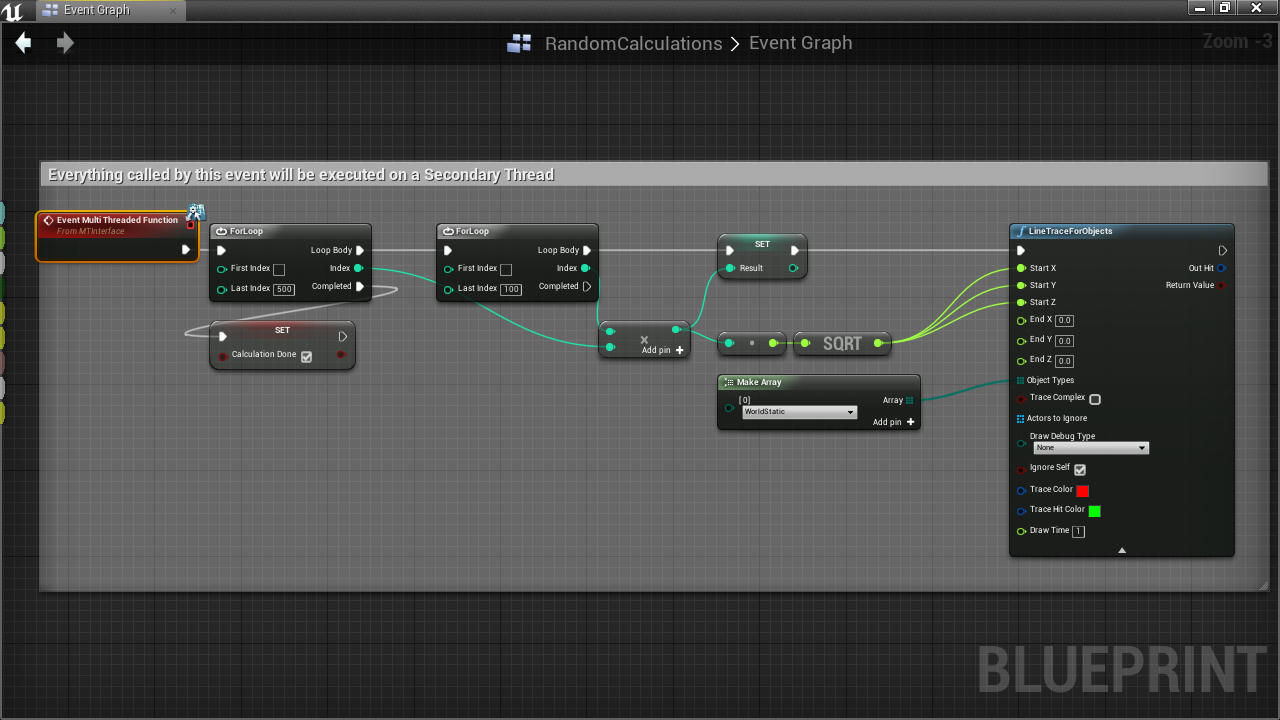Click the function icon on LineTraceForObjects header
Image resolution: width=1280 pixels, height=720 pixels.
[x=1019, y=231]
